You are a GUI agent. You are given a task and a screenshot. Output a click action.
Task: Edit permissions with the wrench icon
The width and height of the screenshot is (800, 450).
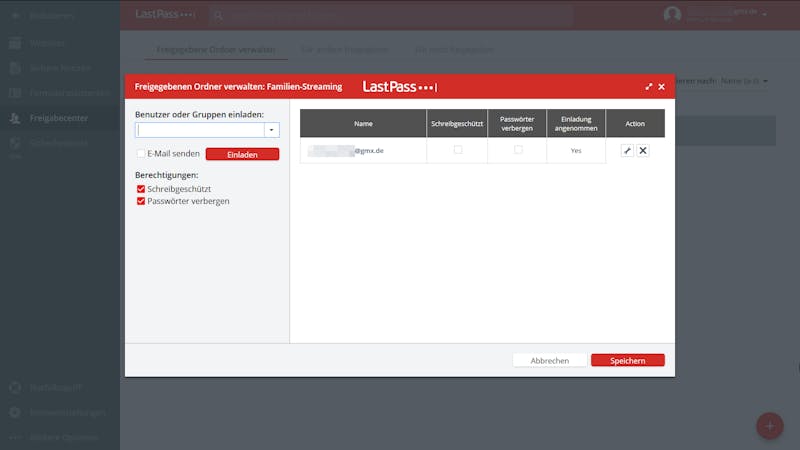point(627,151)
